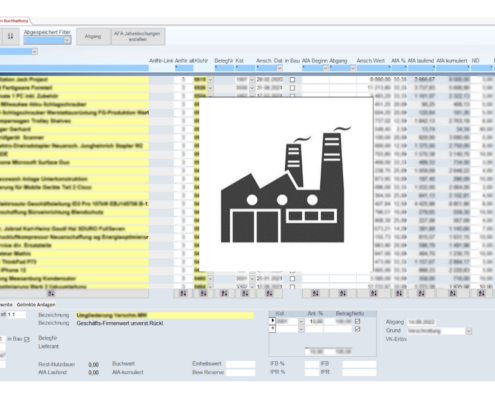Click the Ansch.Wert filter field

click(x=374, y=68)
